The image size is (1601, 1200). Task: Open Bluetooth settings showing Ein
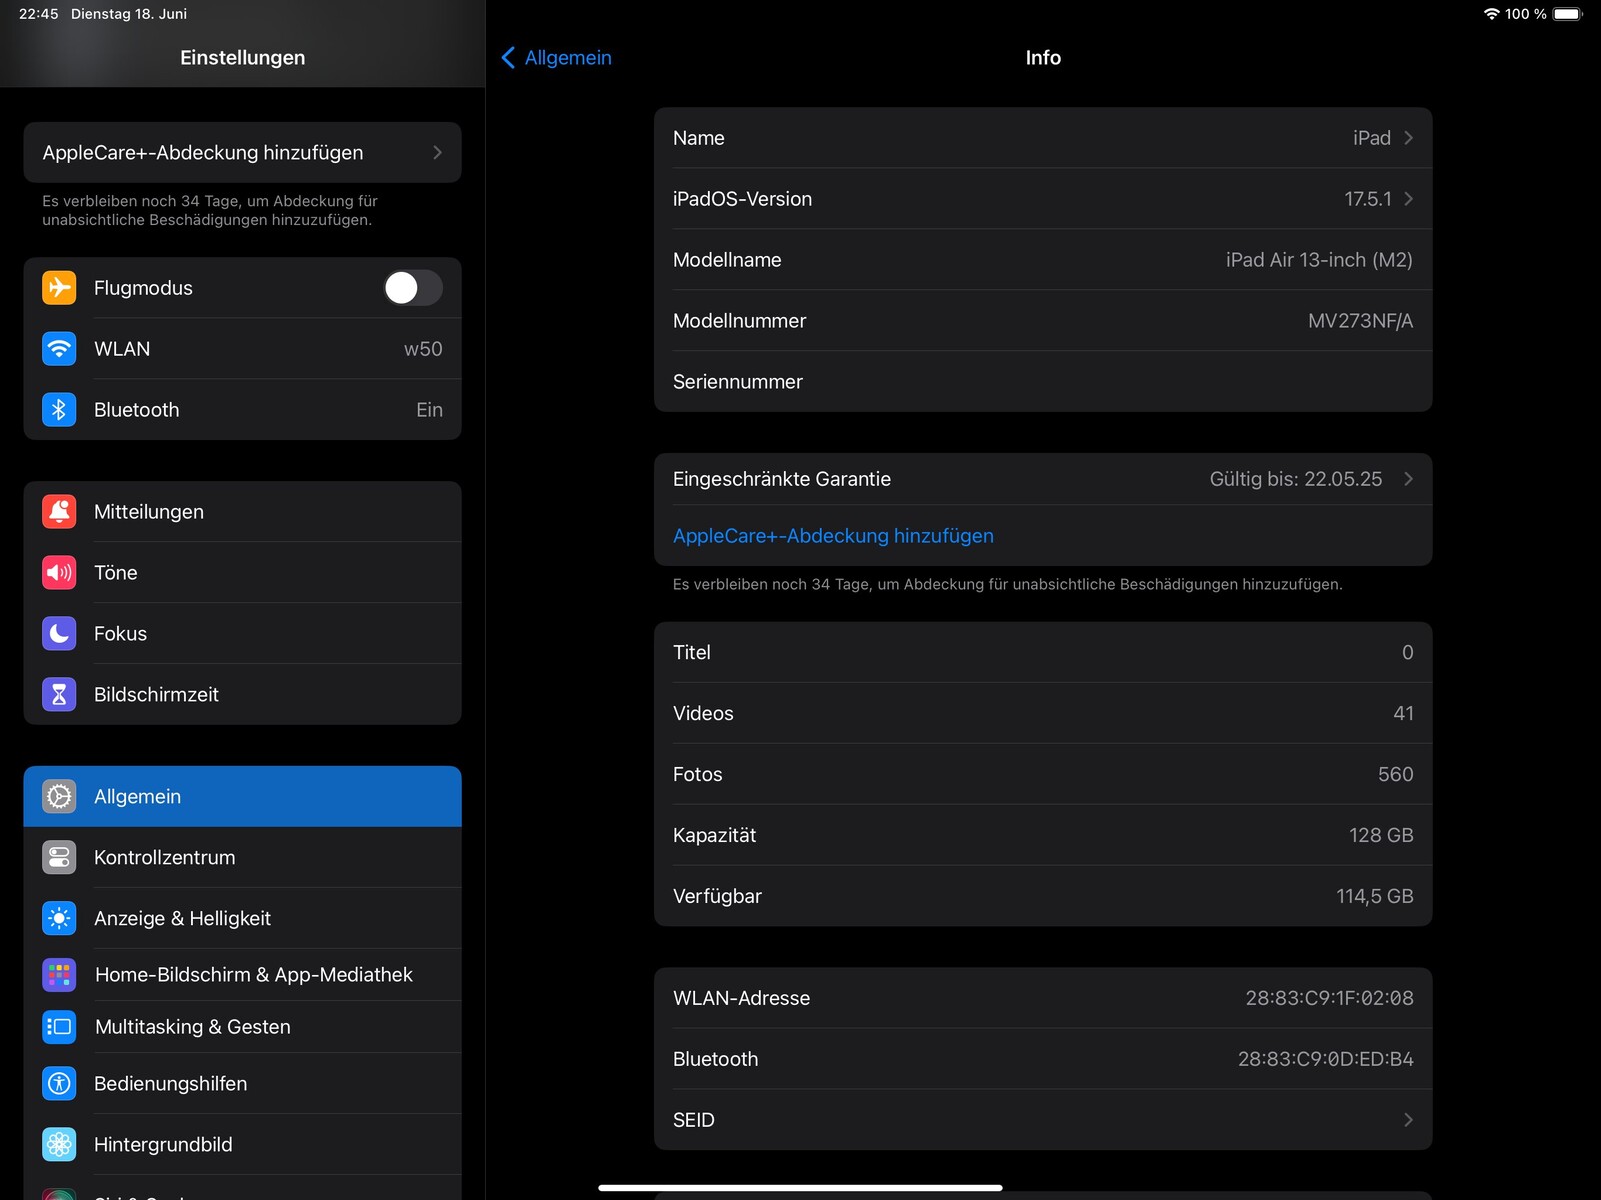242,410
